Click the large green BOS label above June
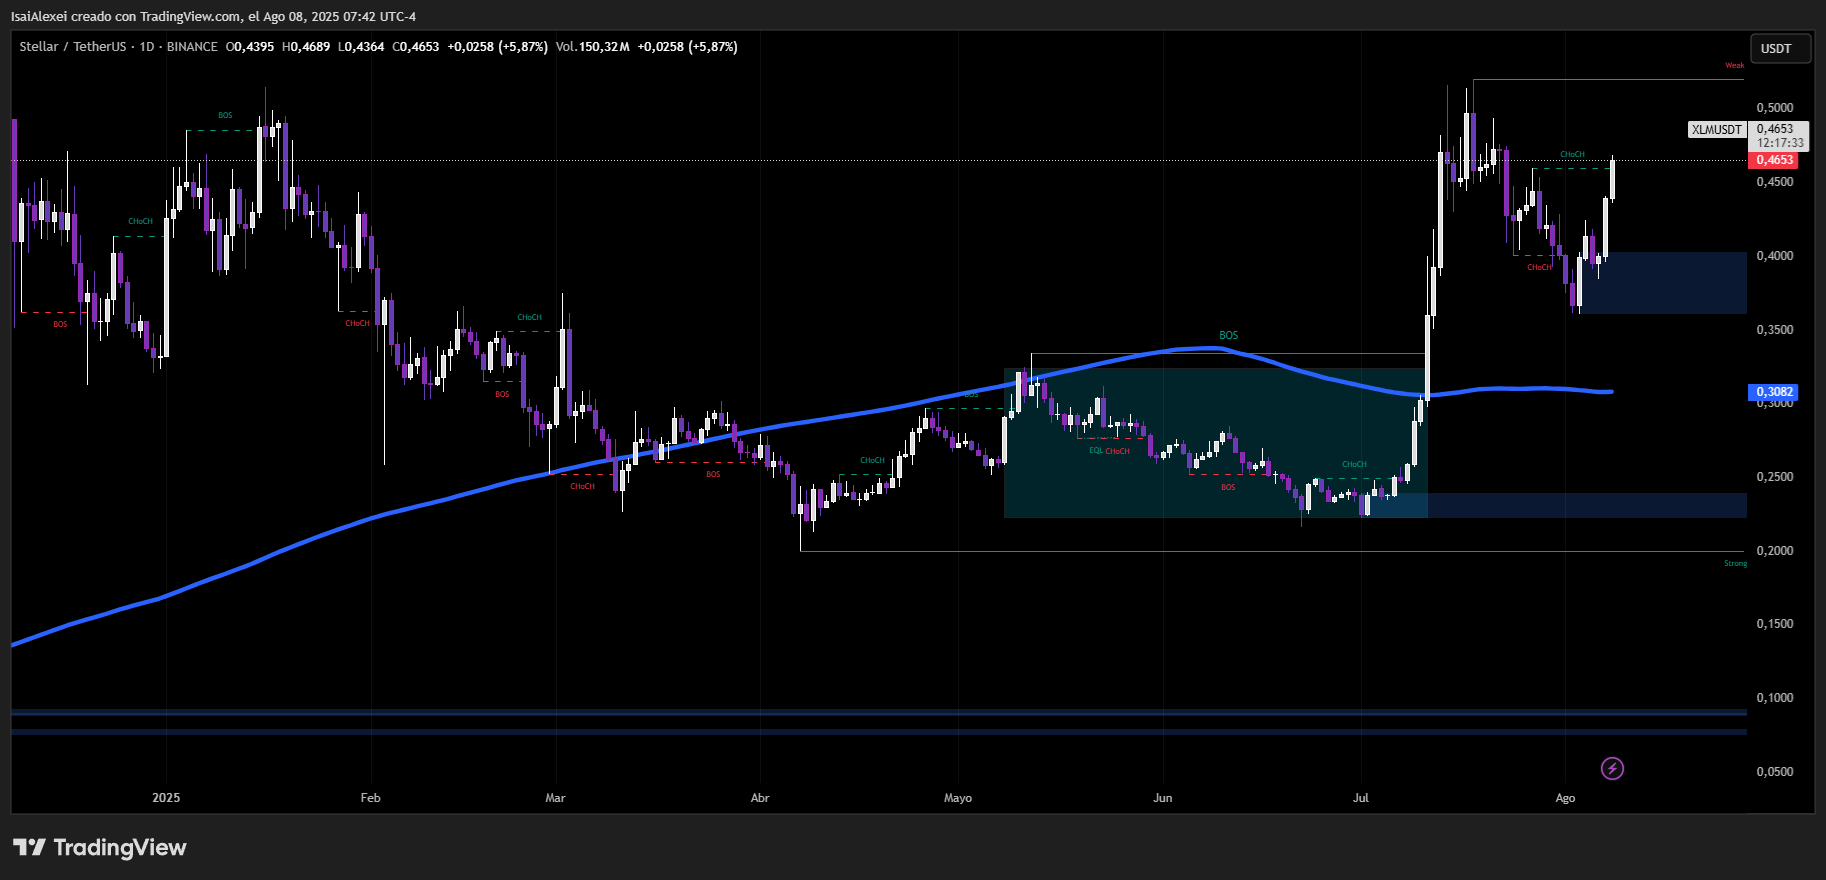Viewport: 1826px width, 880px height. [1228, 336]
